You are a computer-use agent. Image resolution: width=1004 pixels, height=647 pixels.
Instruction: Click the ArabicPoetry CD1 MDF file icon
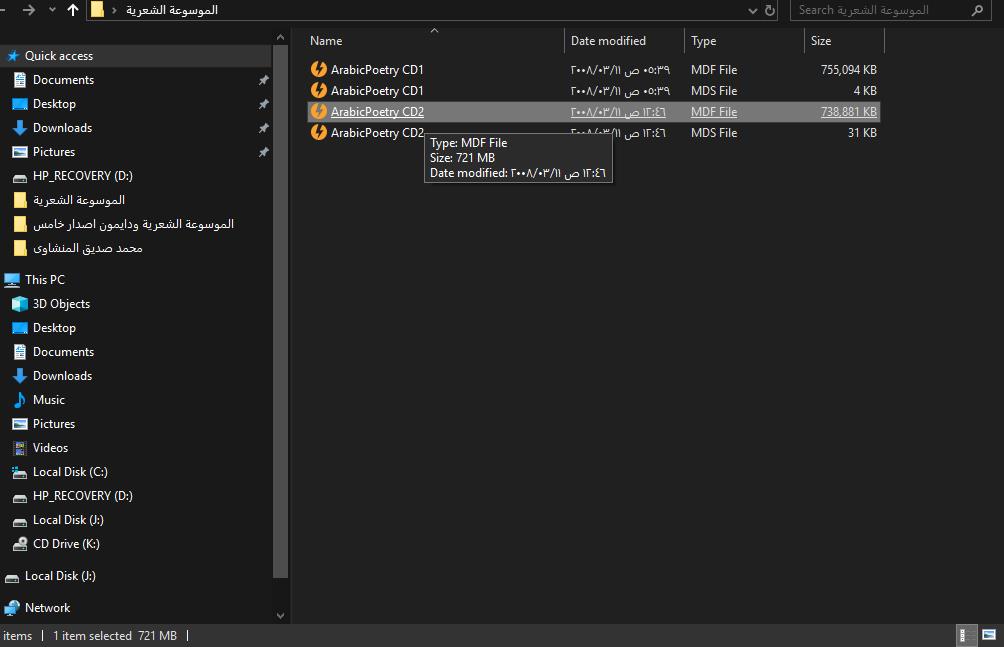[318, 70]
